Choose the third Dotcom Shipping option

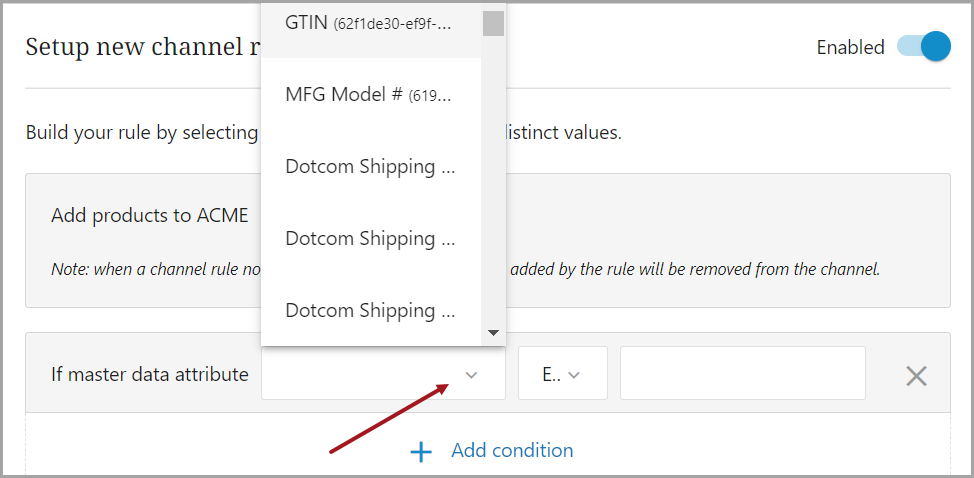point(370,311)
